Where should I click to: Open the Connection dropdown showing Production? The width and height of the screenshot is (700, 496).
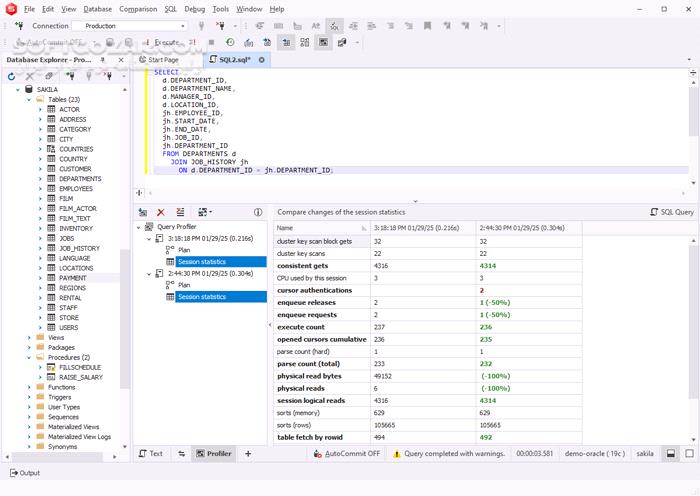130,26
